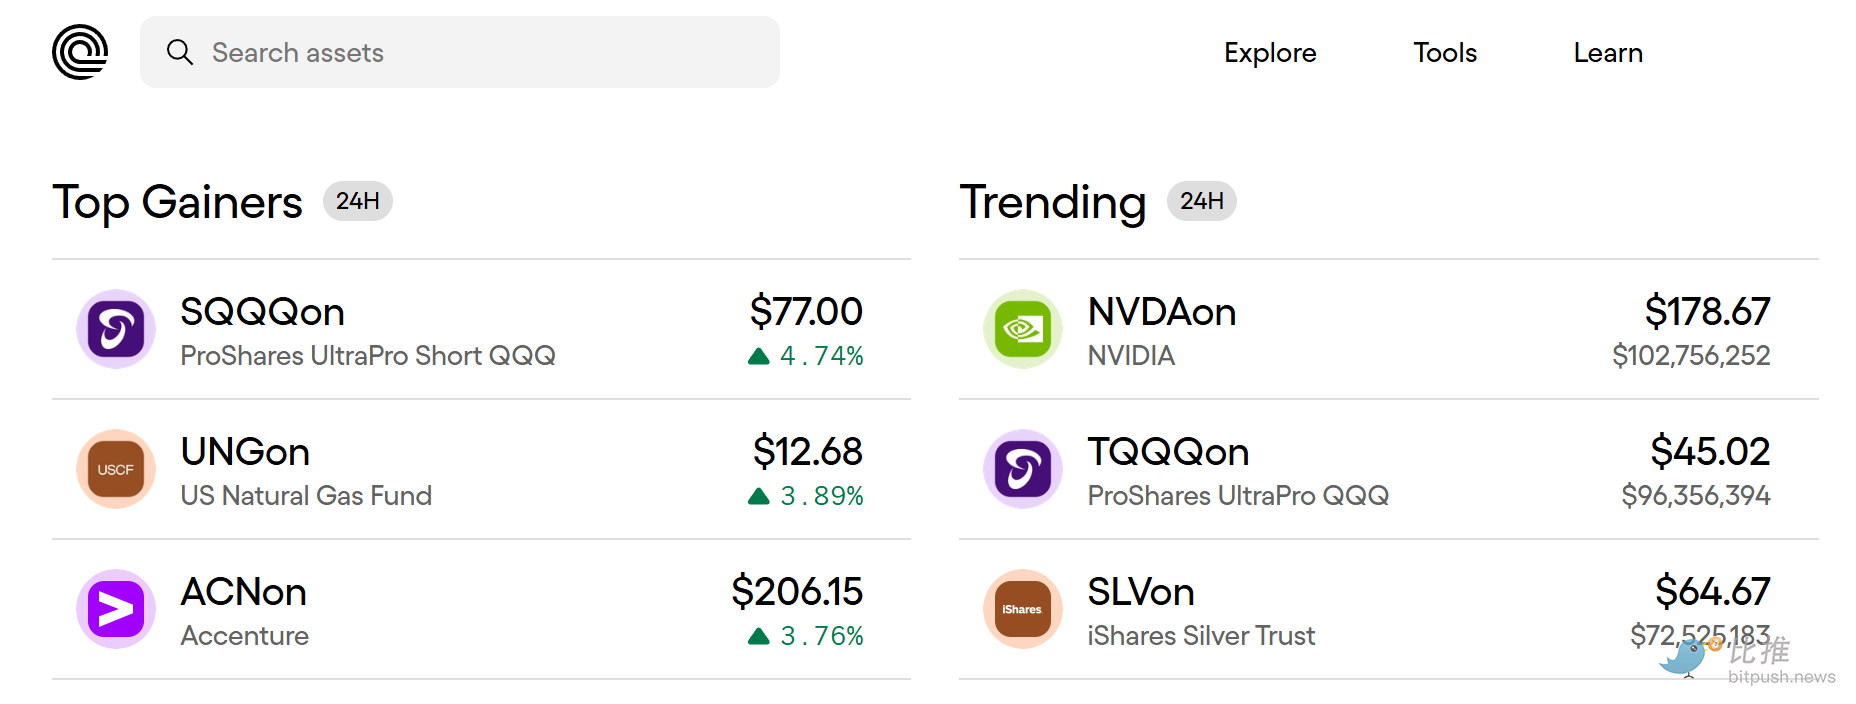1856x704 pixels.
Task: Toggle the 24H badge next to Trending
Action: [1201, 202]
